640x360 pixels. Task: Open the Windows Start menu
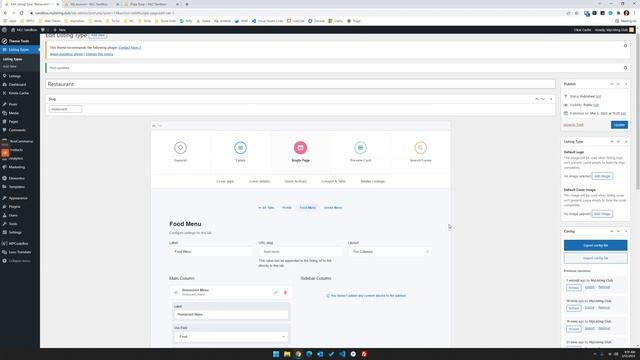point(276,354)
